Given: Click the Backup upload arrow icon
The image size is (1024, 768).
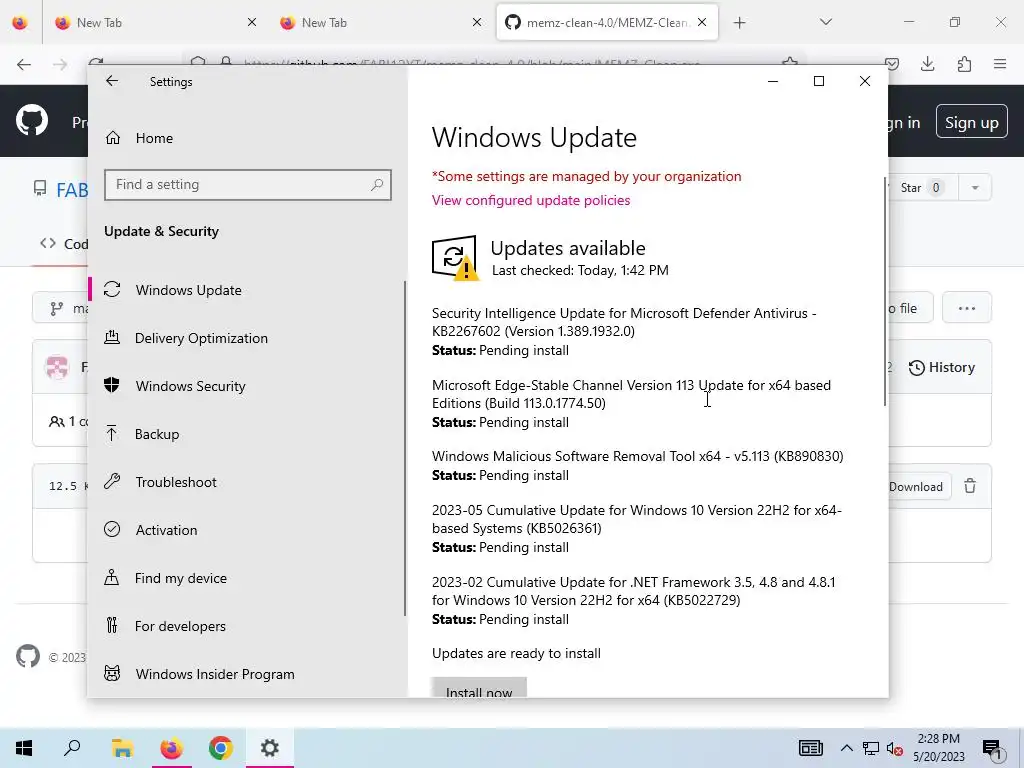Looking at the screenshot, I should (x=112, y=433).
